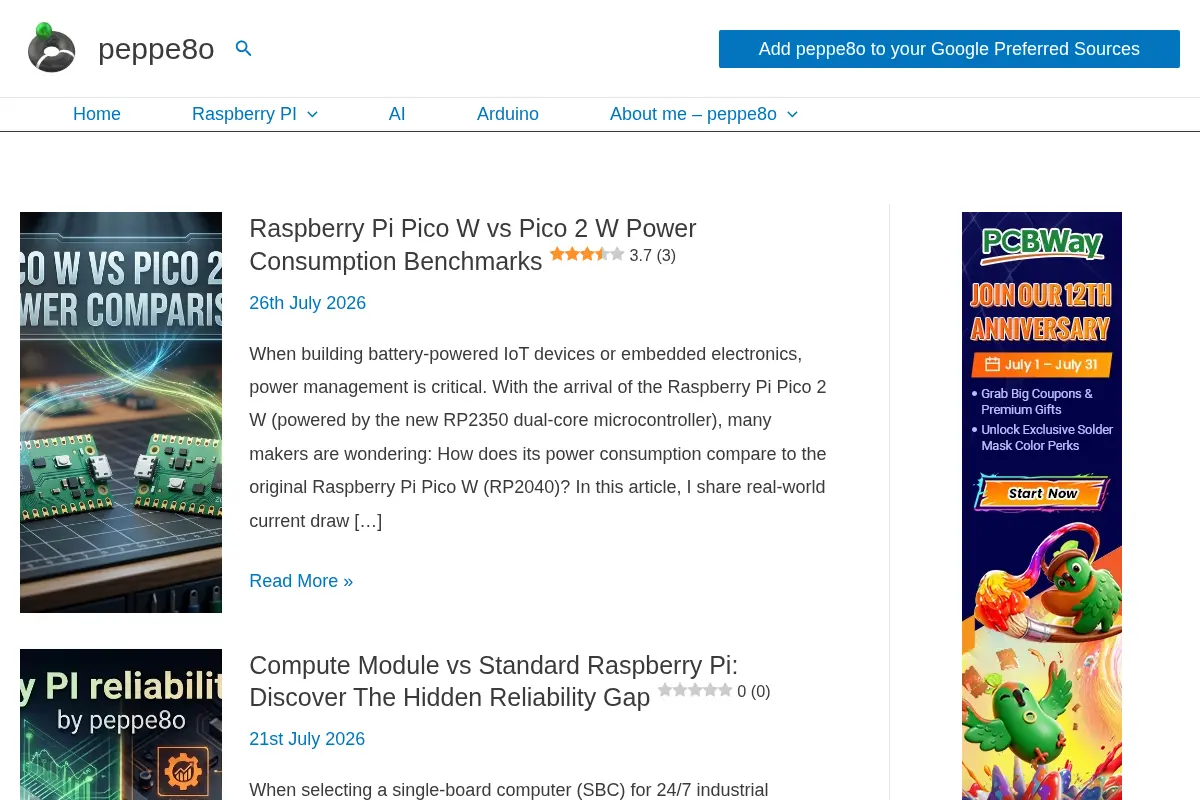Click the July 1 – July 31 ad badge
Viewport: 1200px width, 800px height.
point(1042,364)
